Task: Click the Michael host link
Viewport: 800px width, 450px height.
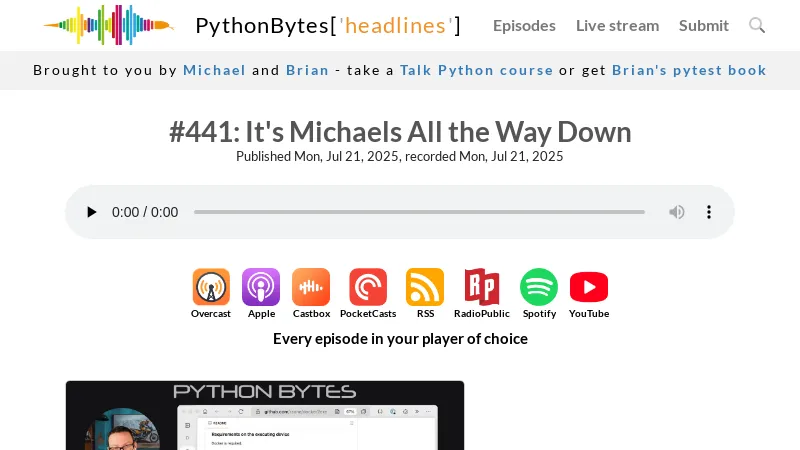Action: tap(214, 70)
